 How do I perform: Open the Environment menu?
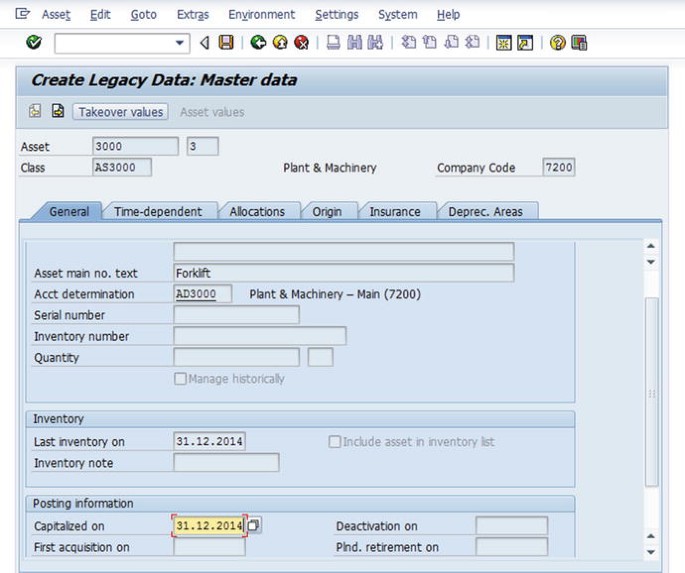(261, 15)
